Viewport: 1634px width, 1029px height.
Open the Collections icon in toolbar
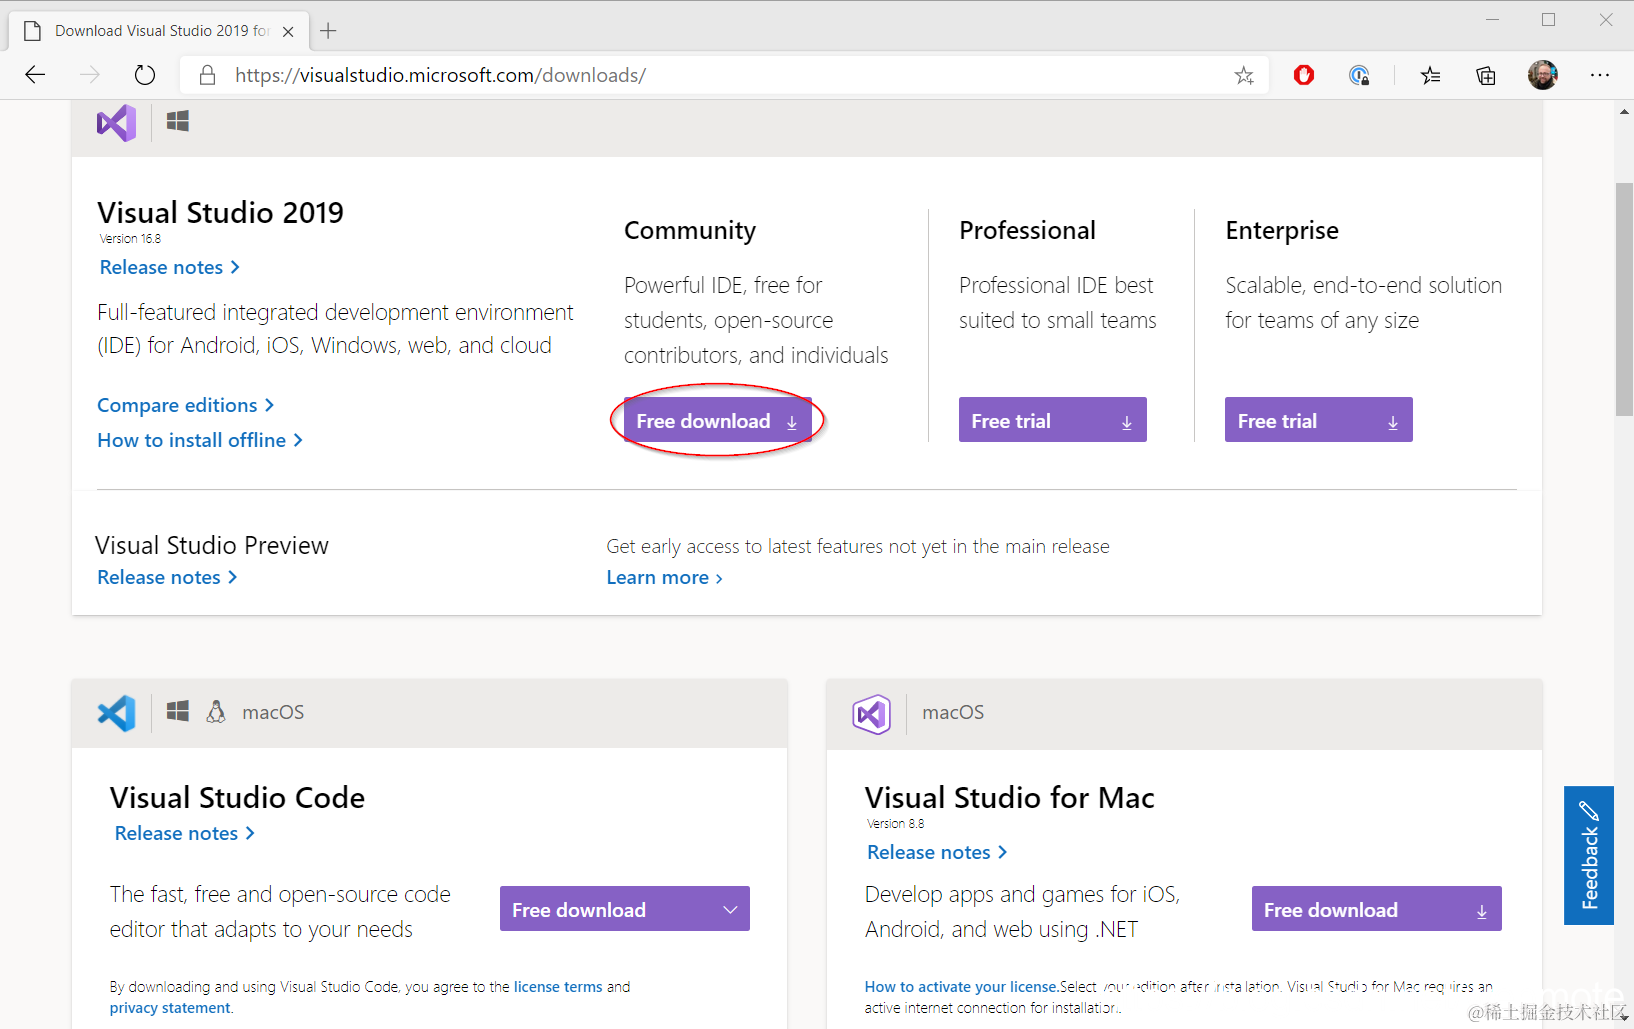(1486, 75)
